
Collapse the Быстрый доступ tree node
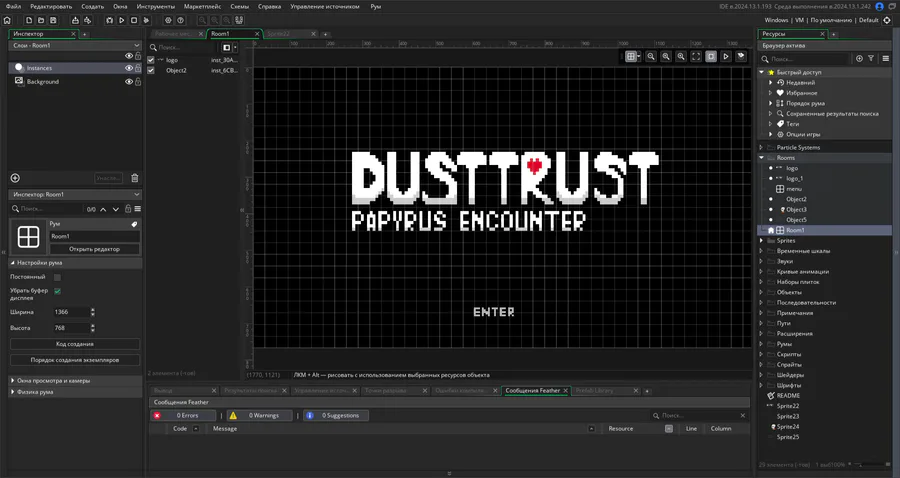(x=762, y=72)
